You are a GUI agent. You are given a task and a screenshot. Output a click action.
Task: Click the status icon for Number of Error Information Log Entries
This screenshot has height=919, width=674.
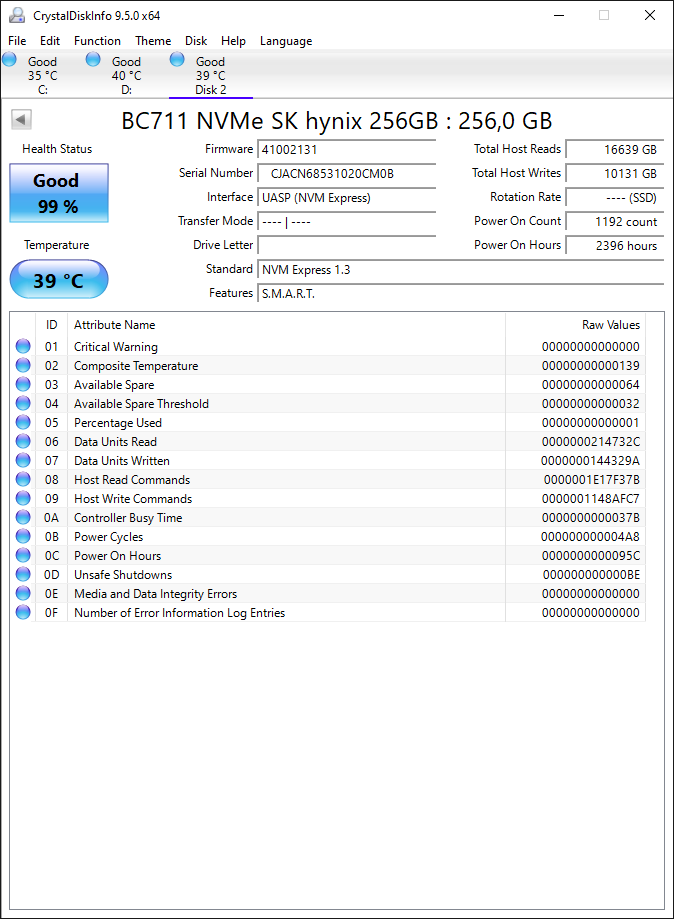click(x=23, y=612)
